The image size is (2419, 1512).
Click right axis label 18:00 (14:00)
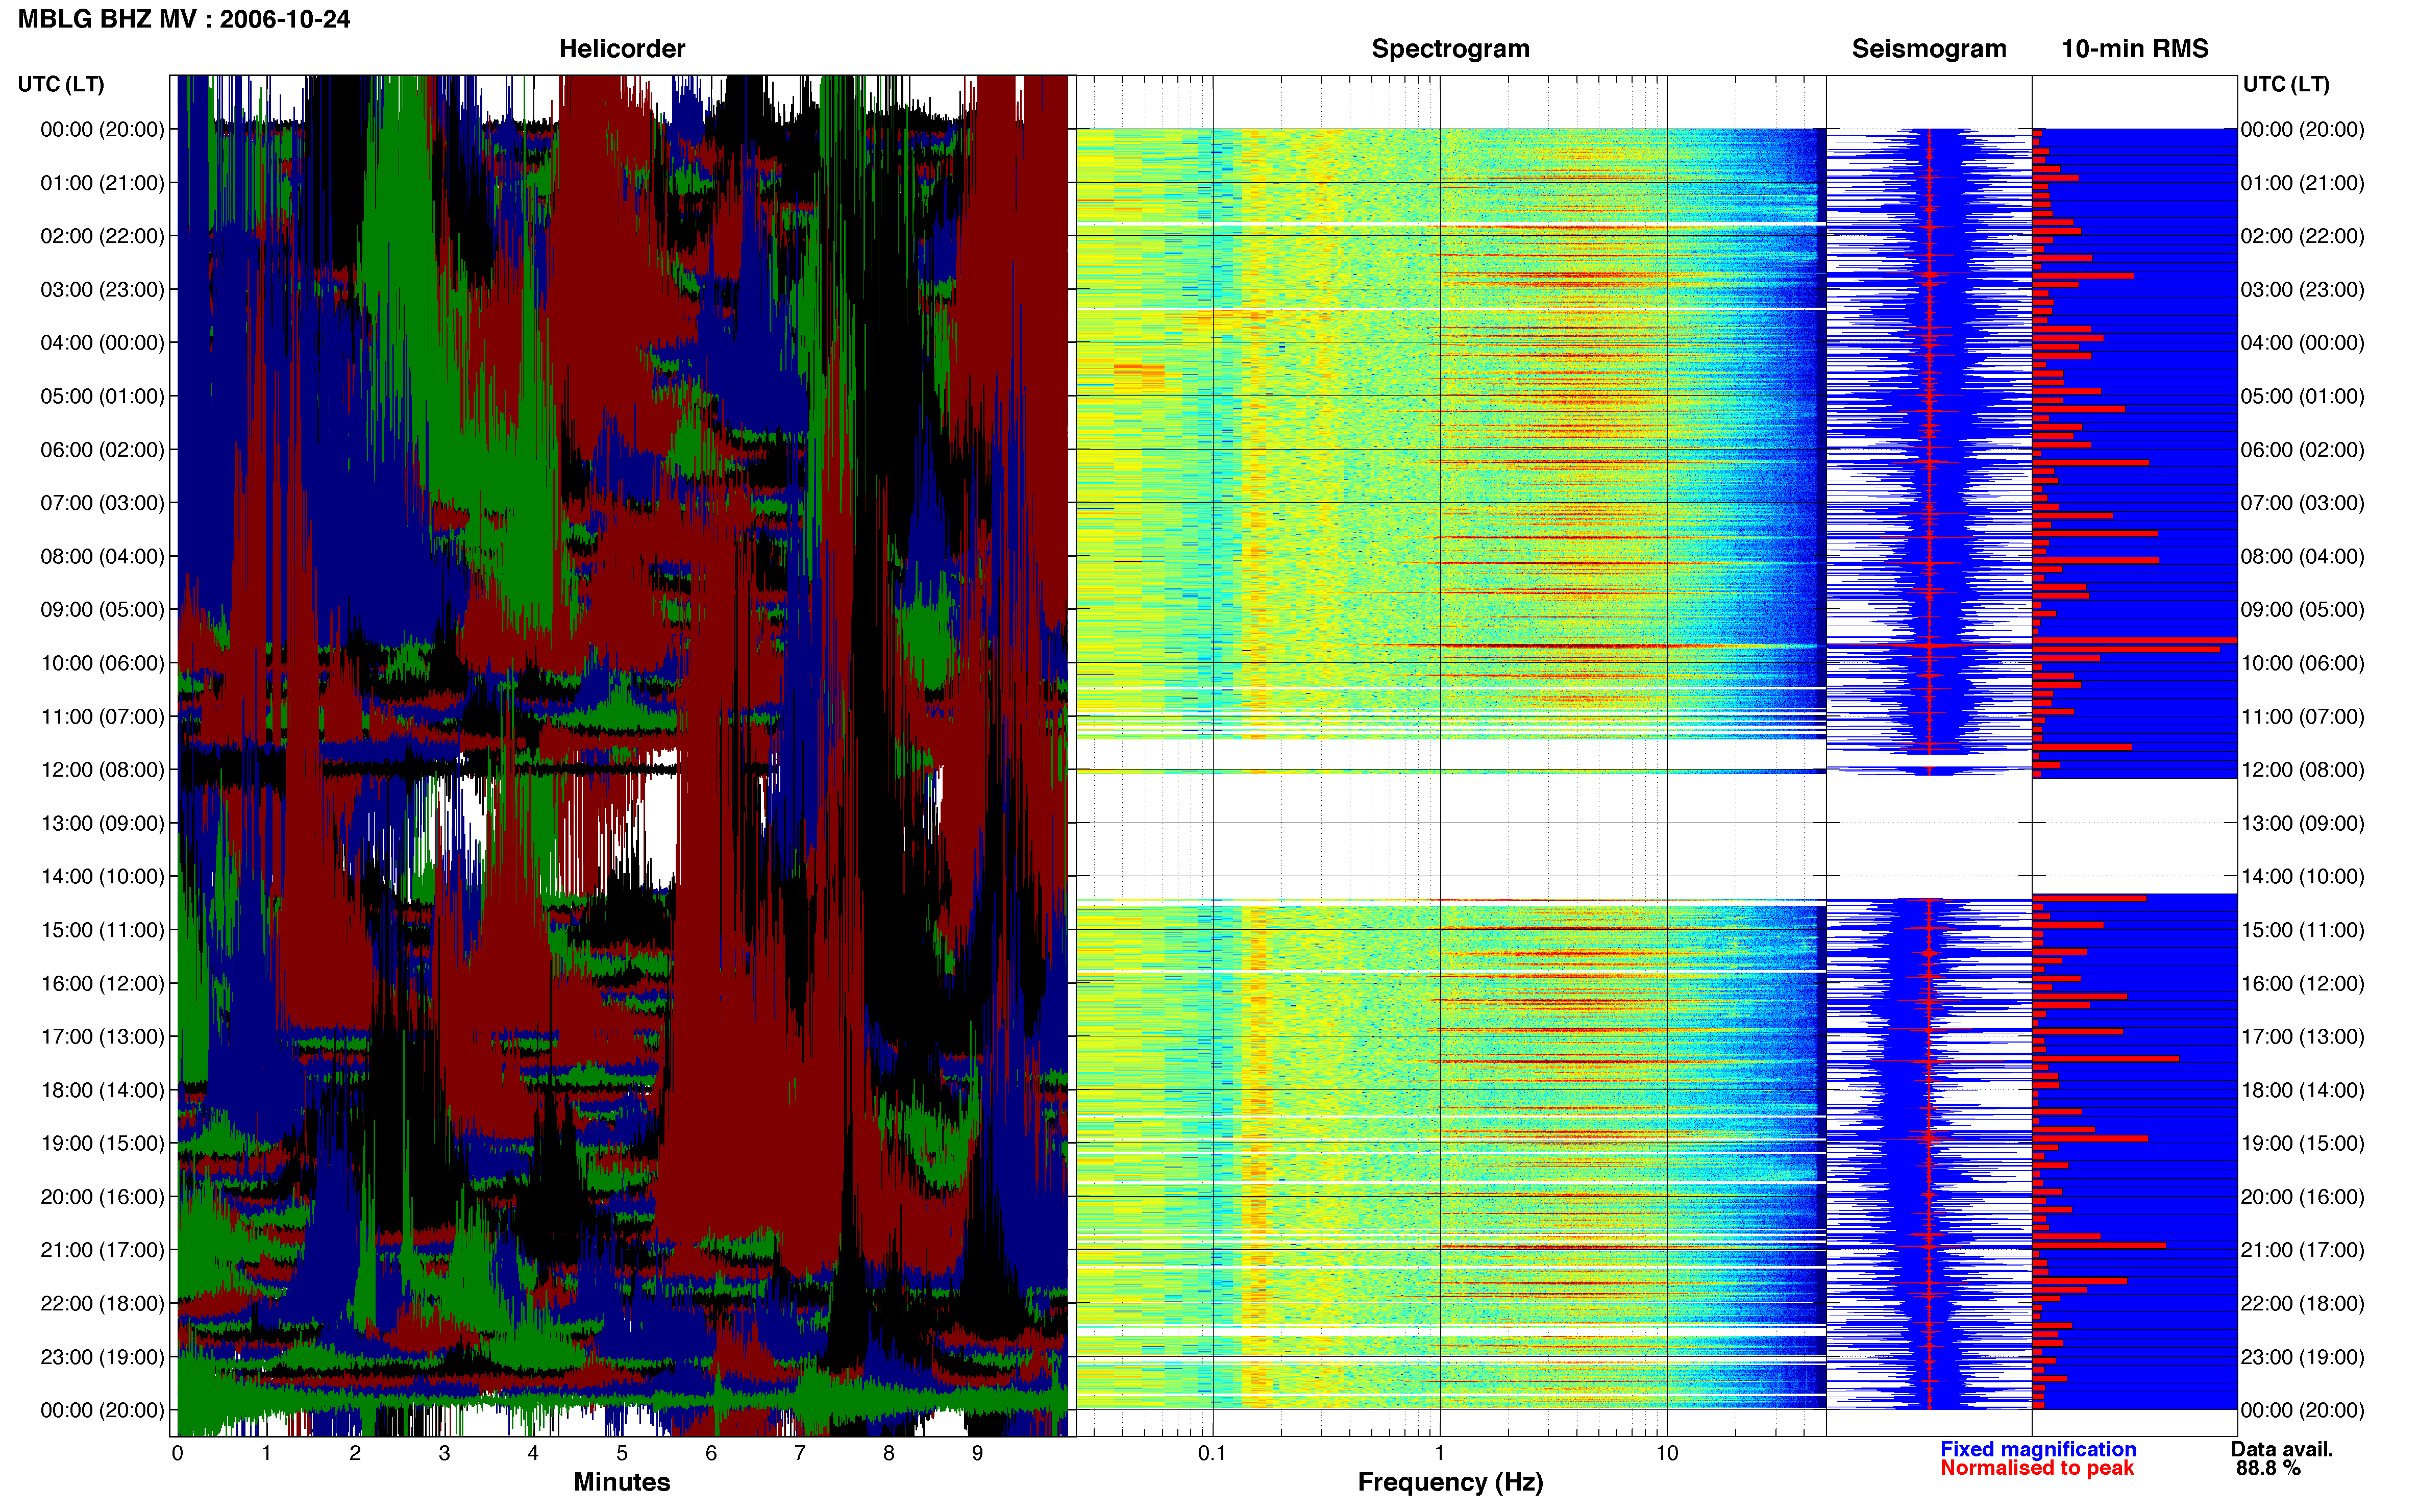pyautogui.click(x=2302, y=1090)
